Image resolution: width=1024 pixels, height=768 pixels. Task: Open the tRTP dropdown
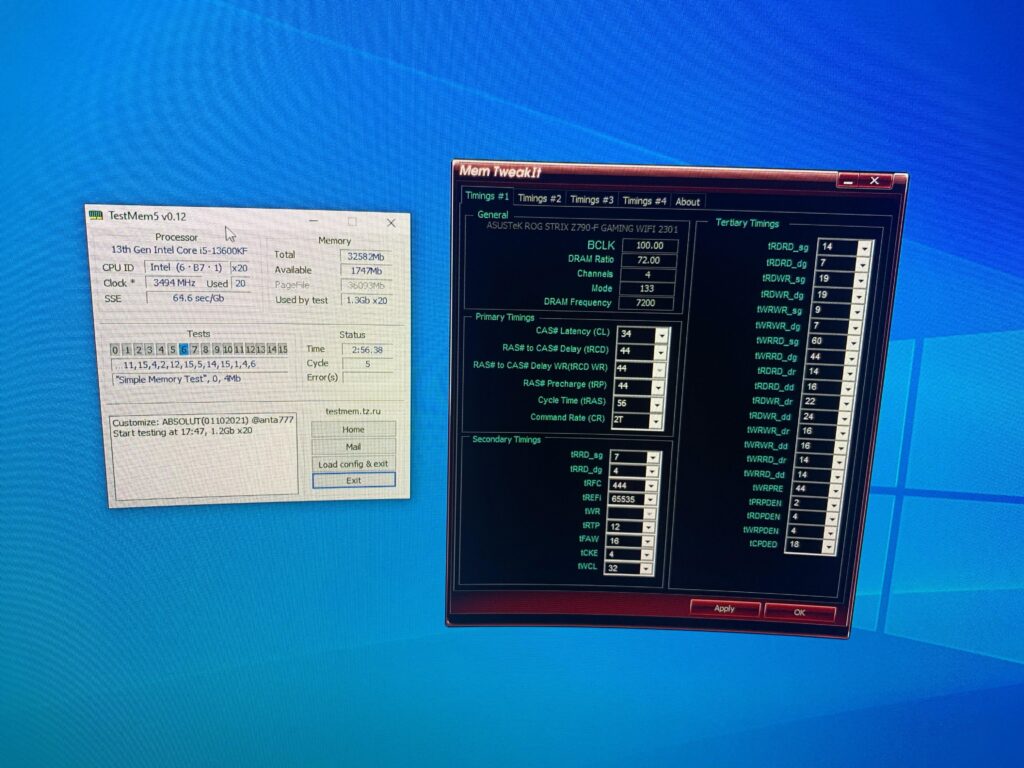click(648, 526)
